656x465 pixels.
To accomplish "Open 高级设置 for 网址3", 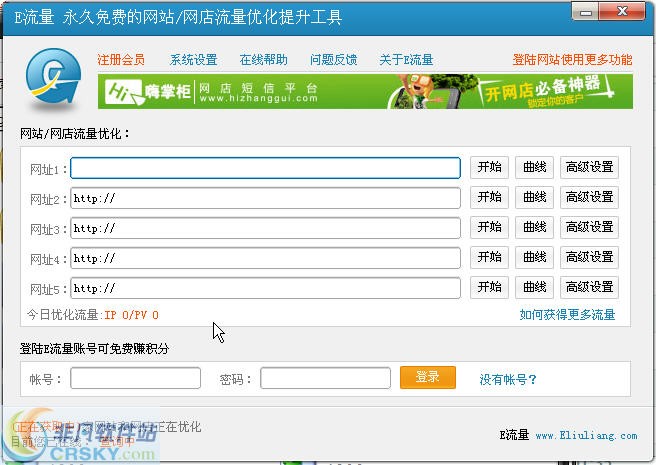I will point(589,227).
